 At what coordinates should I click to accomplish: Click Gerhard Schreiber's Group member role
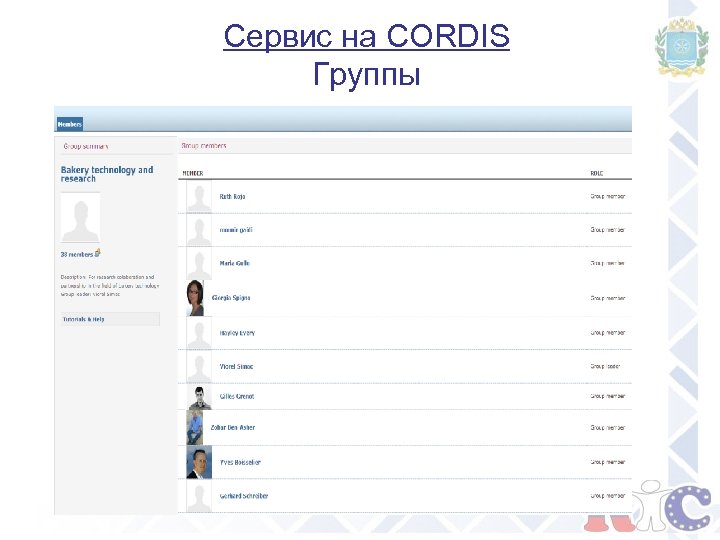[x=608, y=496]
